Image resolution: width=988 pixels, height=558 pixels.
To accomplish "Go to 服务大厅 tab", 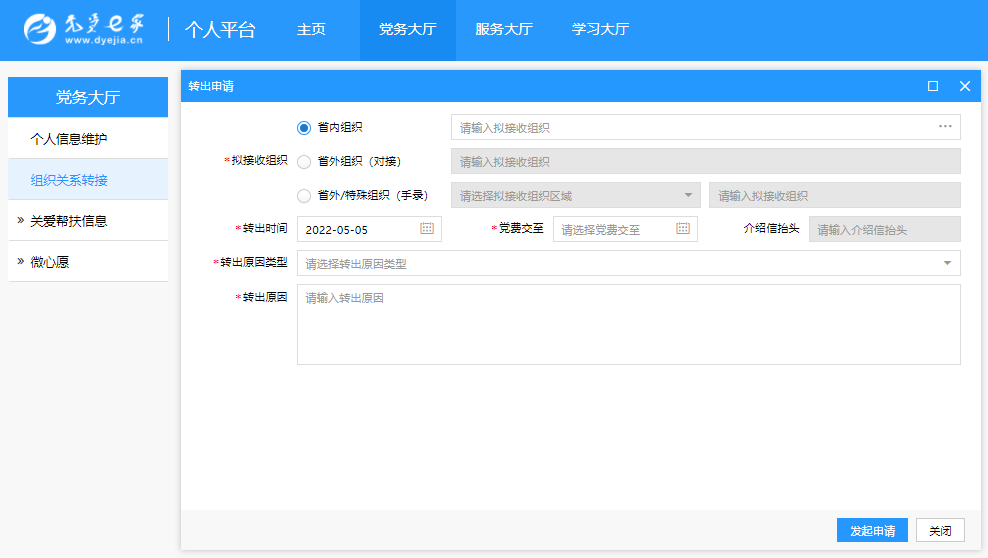I will tap(504, 30).
